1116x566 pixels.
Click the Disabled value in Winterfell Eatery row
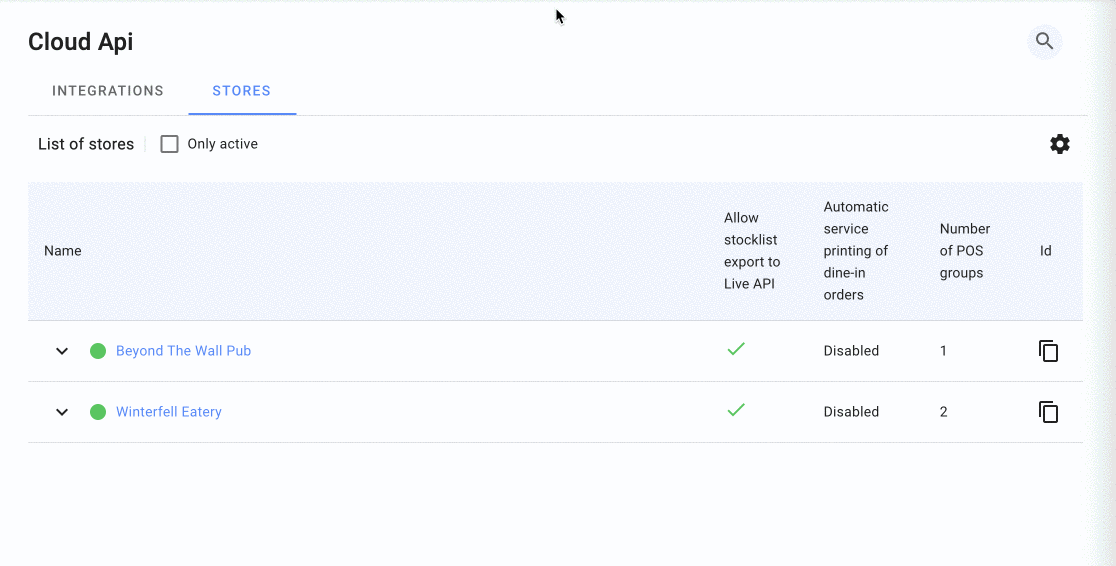(851, 412)
